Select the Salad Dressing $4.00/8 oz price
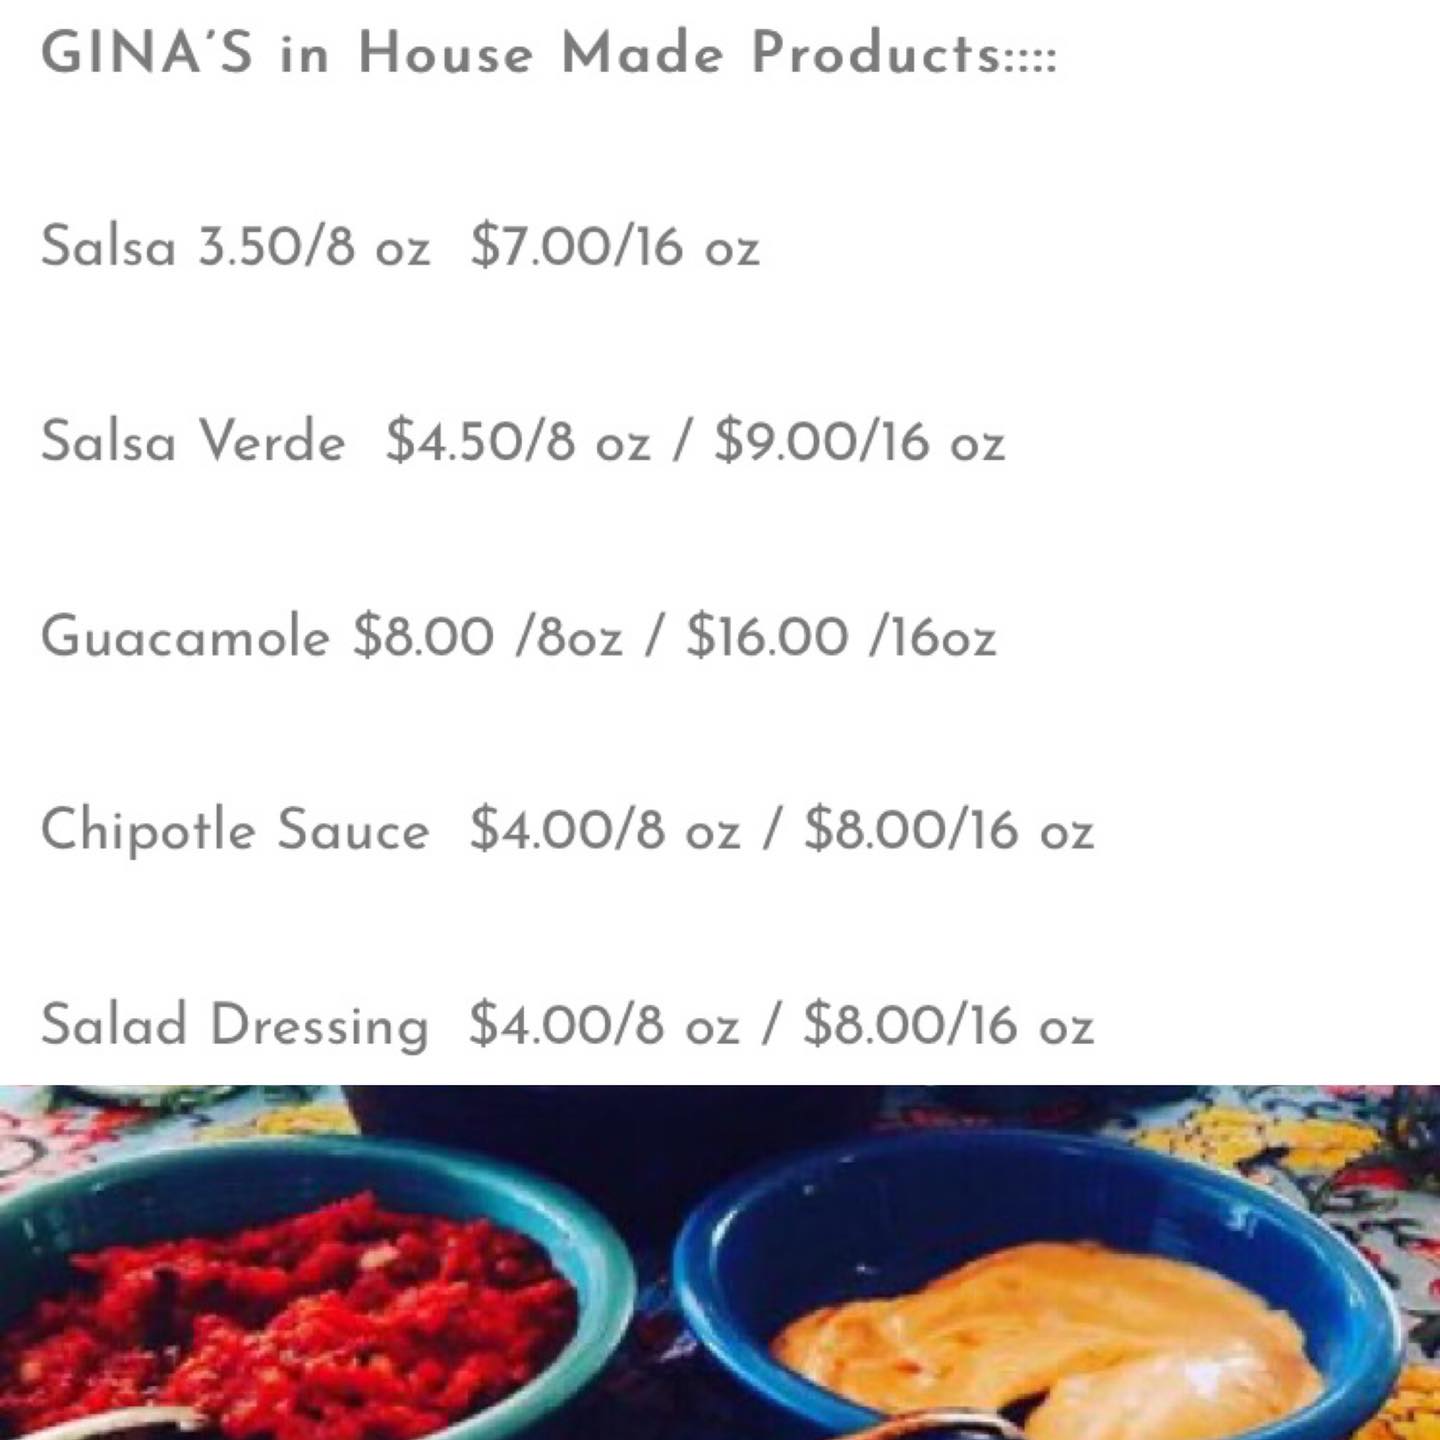This screenshot has width=1440, height=1440. coord(604,1025)
